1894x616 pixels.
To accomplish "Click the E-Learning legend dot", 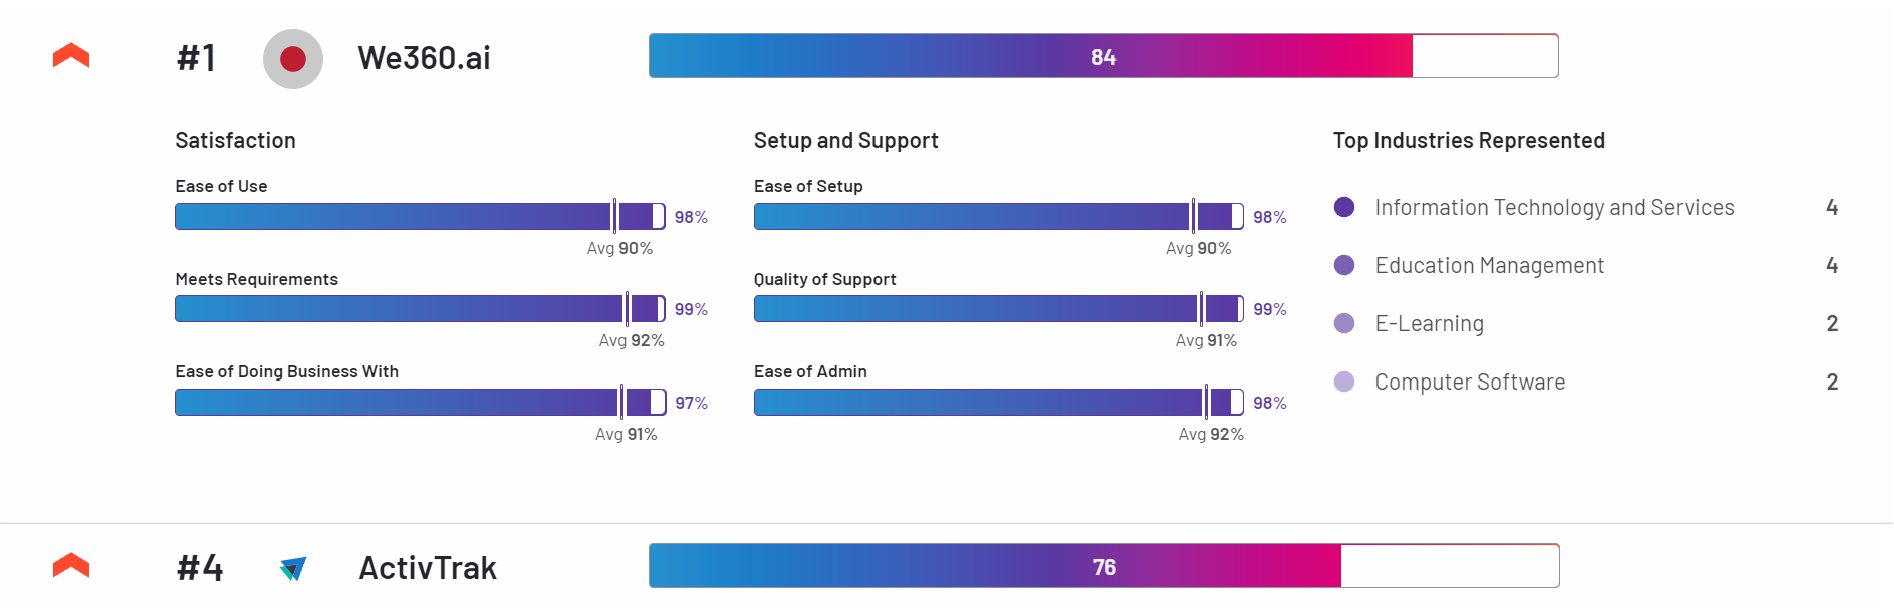I will [x=1344, y=323].
